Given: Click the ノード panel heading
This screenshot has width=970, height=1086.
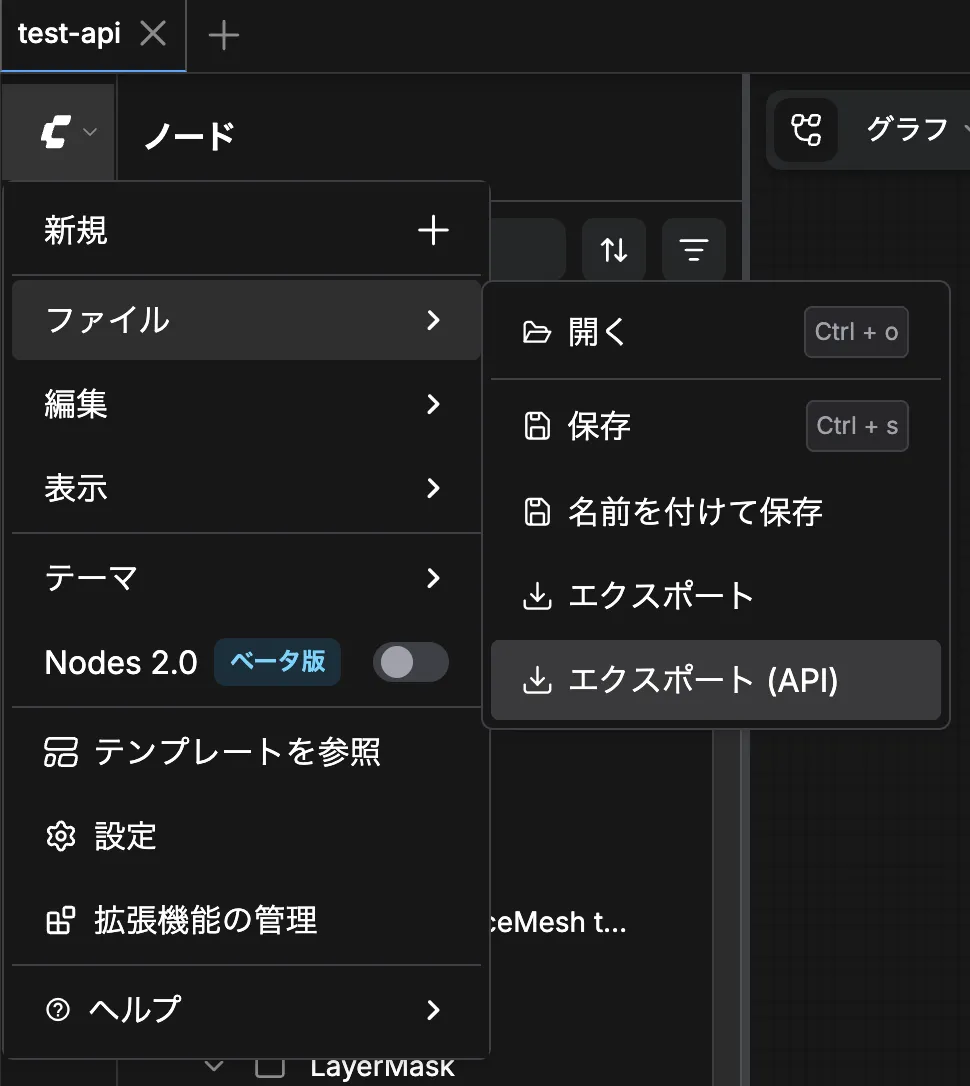Looking at the screenshot, I should pos(189,135).
